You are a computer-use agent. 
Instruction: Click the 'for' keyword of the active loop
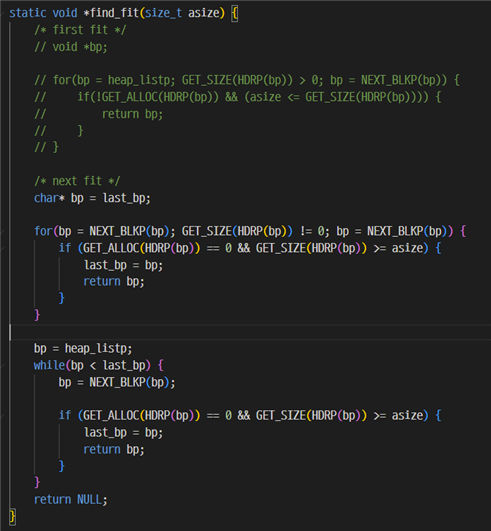(x=43, y=231)
